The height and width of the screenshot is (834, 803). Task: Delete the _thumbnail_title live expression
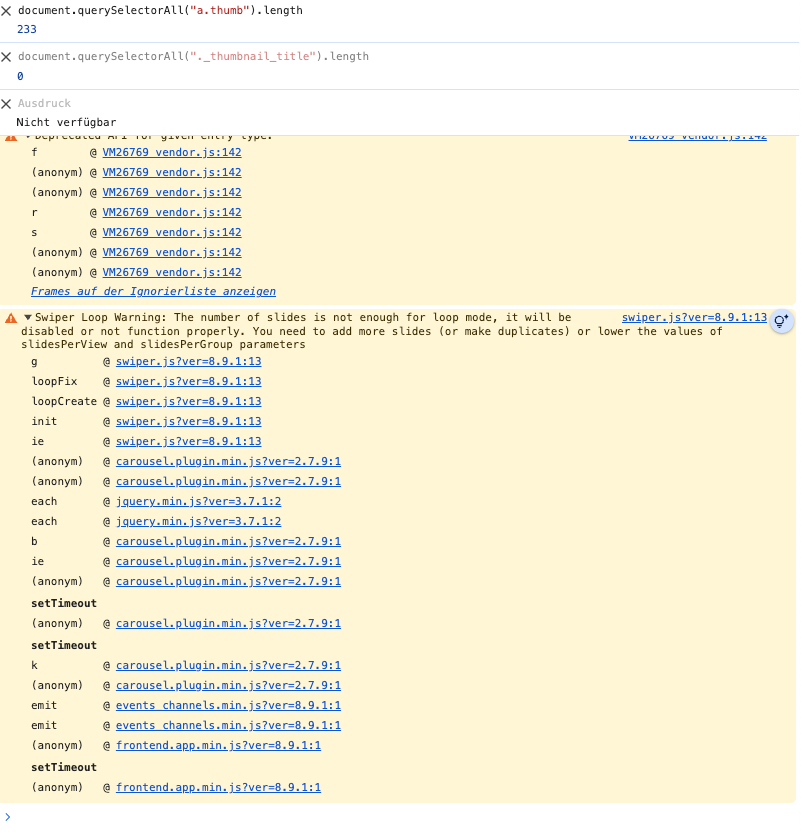coord(6,57)
